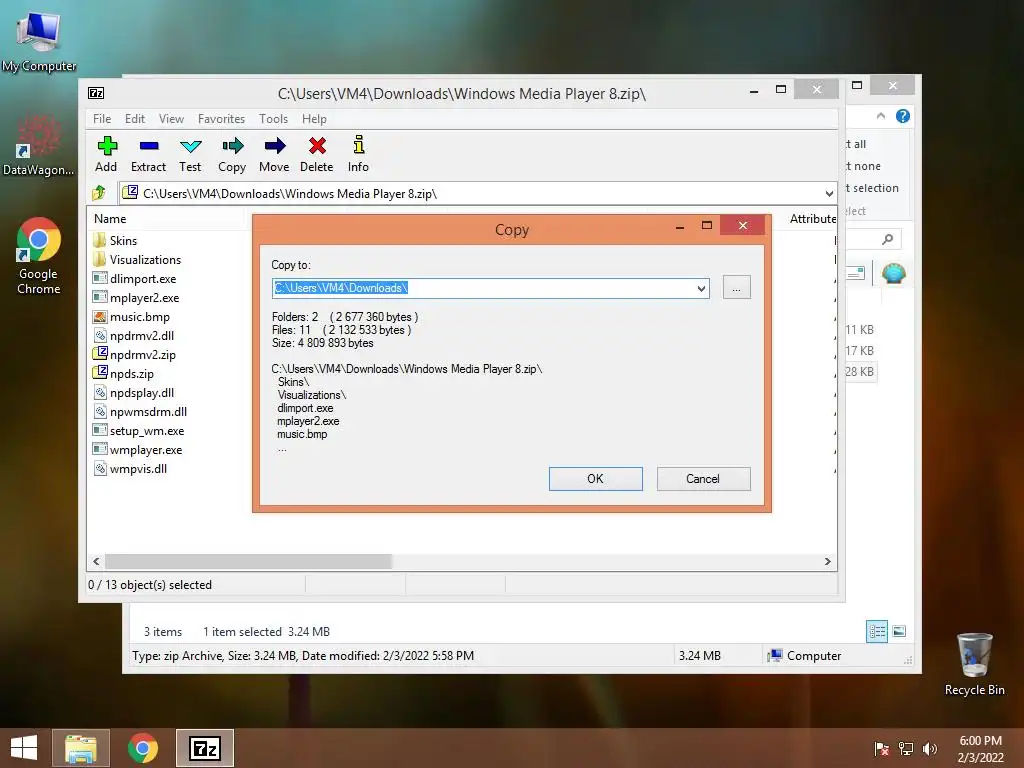Click Invert selection in Explorer ribbon
This screenshot has height=768, width=1024.
(x=873, y=188)
